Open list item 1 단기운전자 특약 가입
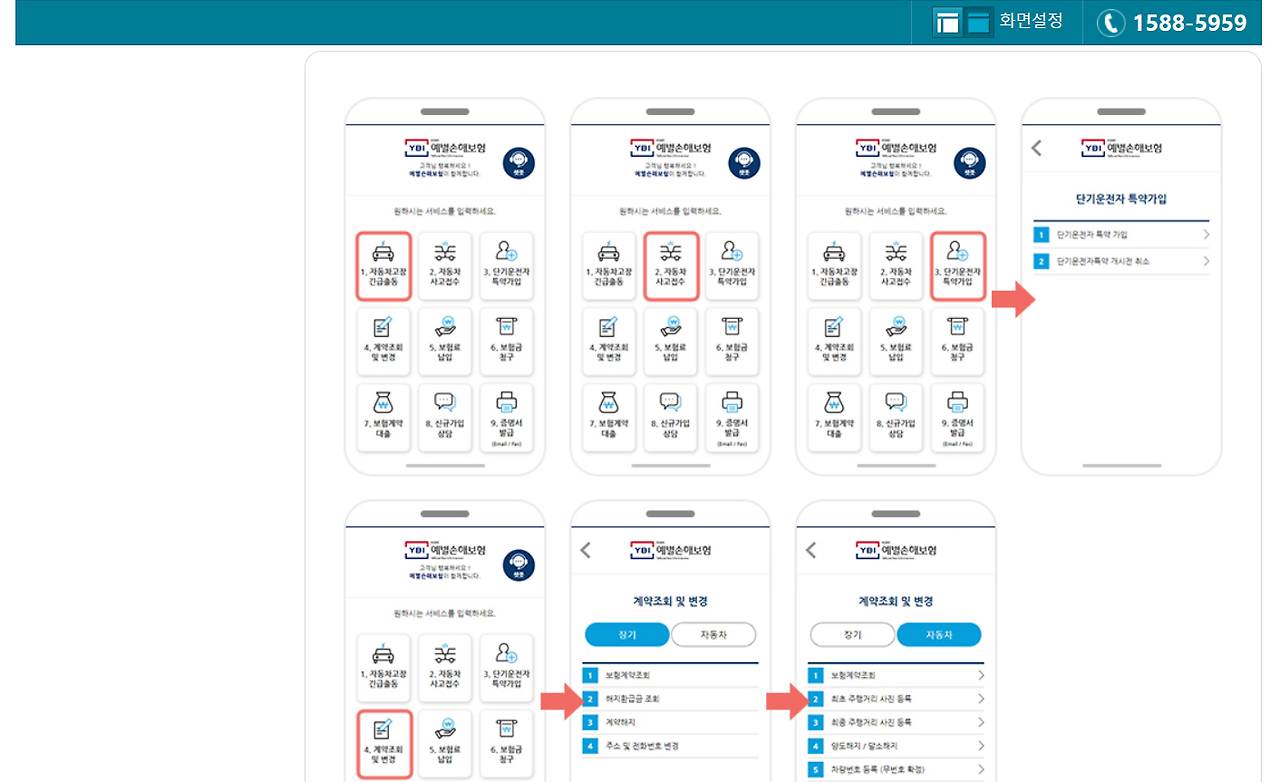 [1121, 235]
